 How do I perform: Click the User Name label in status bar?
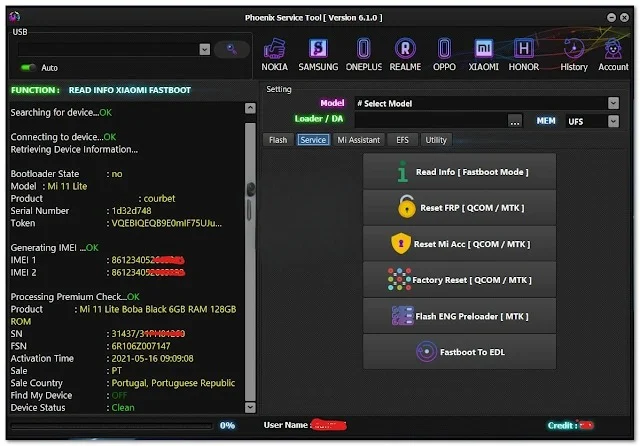(287, 425)
